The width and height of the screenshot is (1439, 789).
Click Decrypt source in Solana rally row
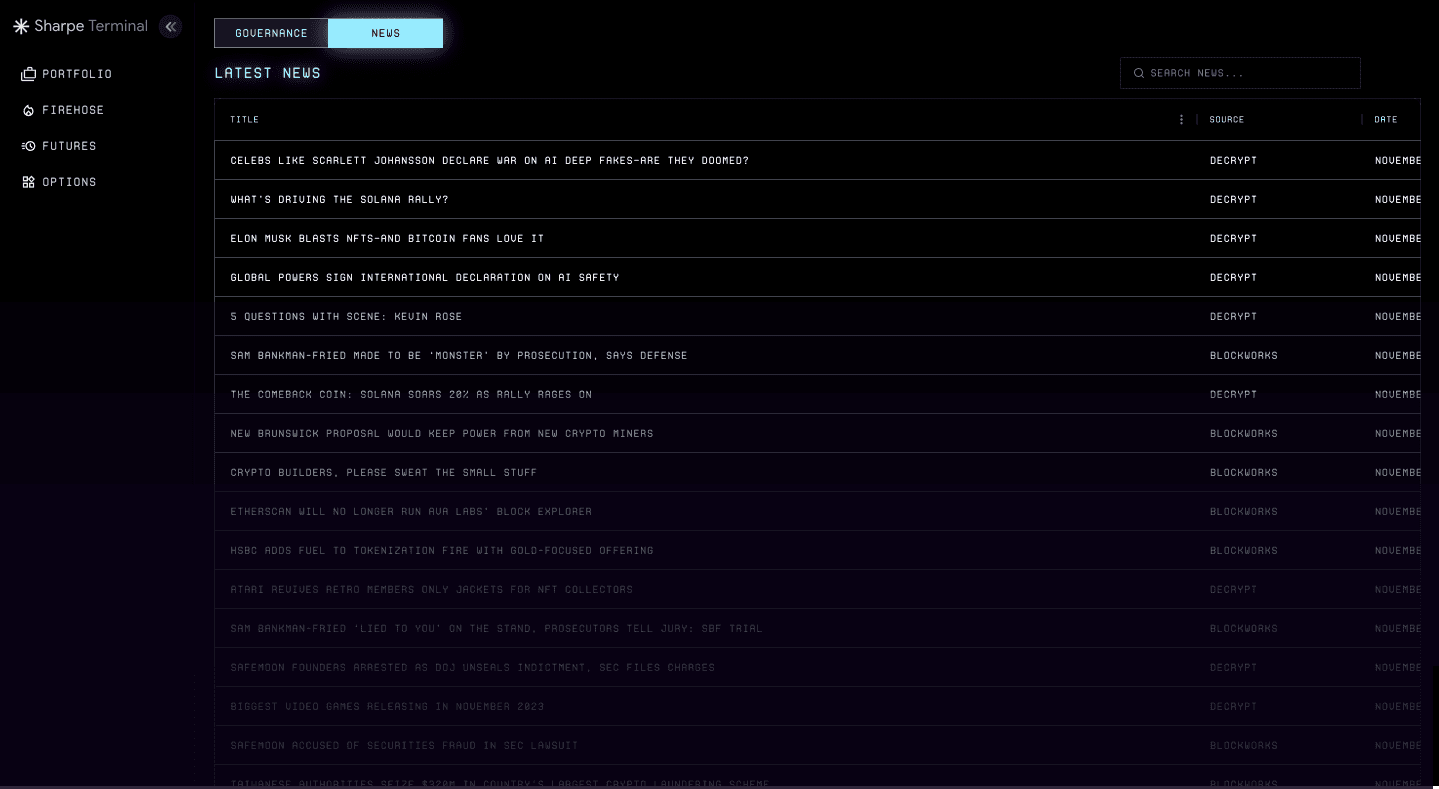(x=1233, y=199)
